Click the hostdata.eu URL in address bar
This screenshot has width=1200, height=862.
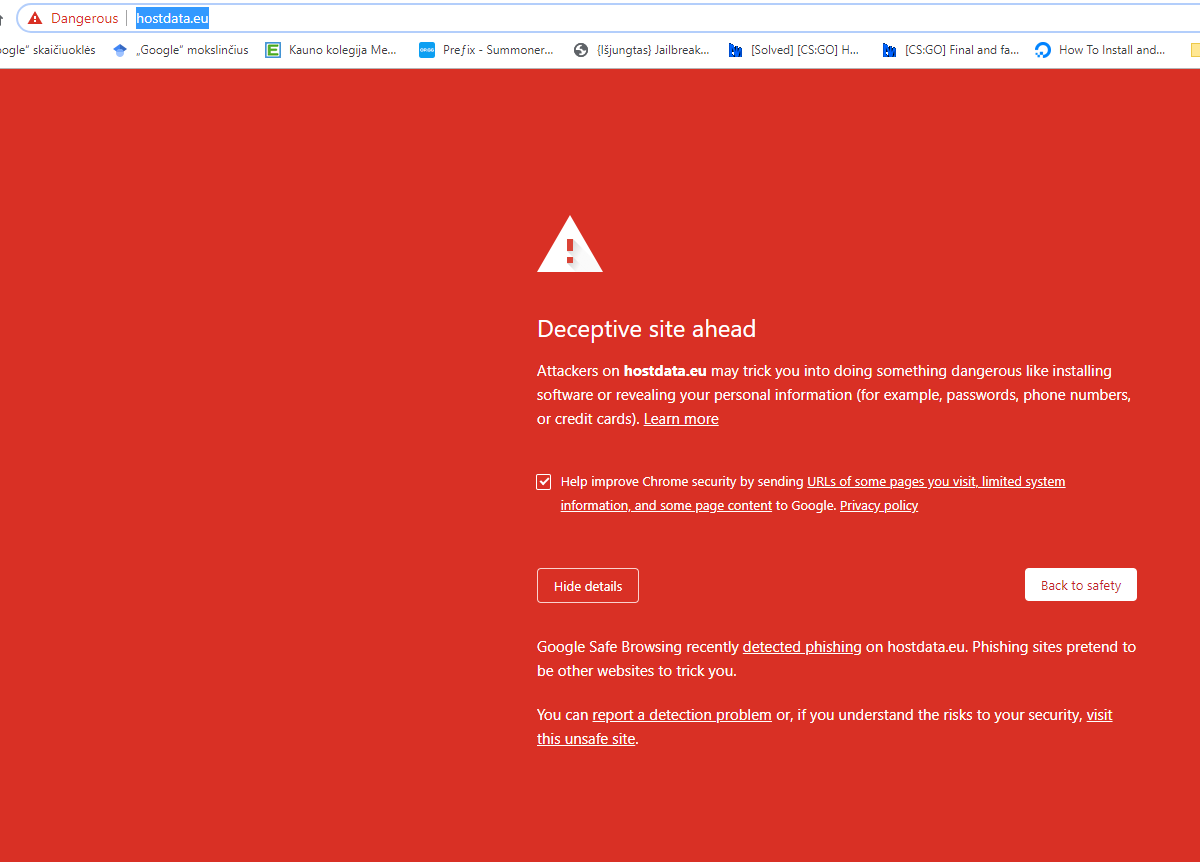point(172,18)
